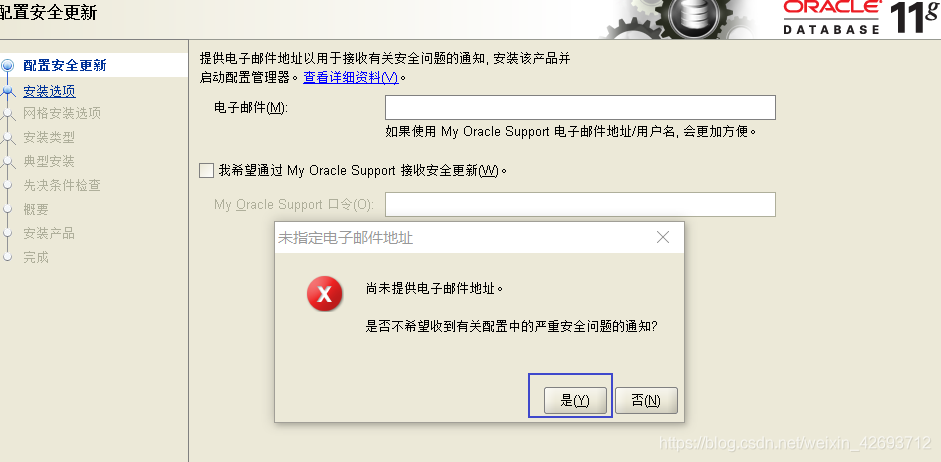The height and width of the screenshot is (462, 941).
Task: Enable 我希望通过 My Oracle Support 接收安全更新 checkbox
Action: point(206,170)
